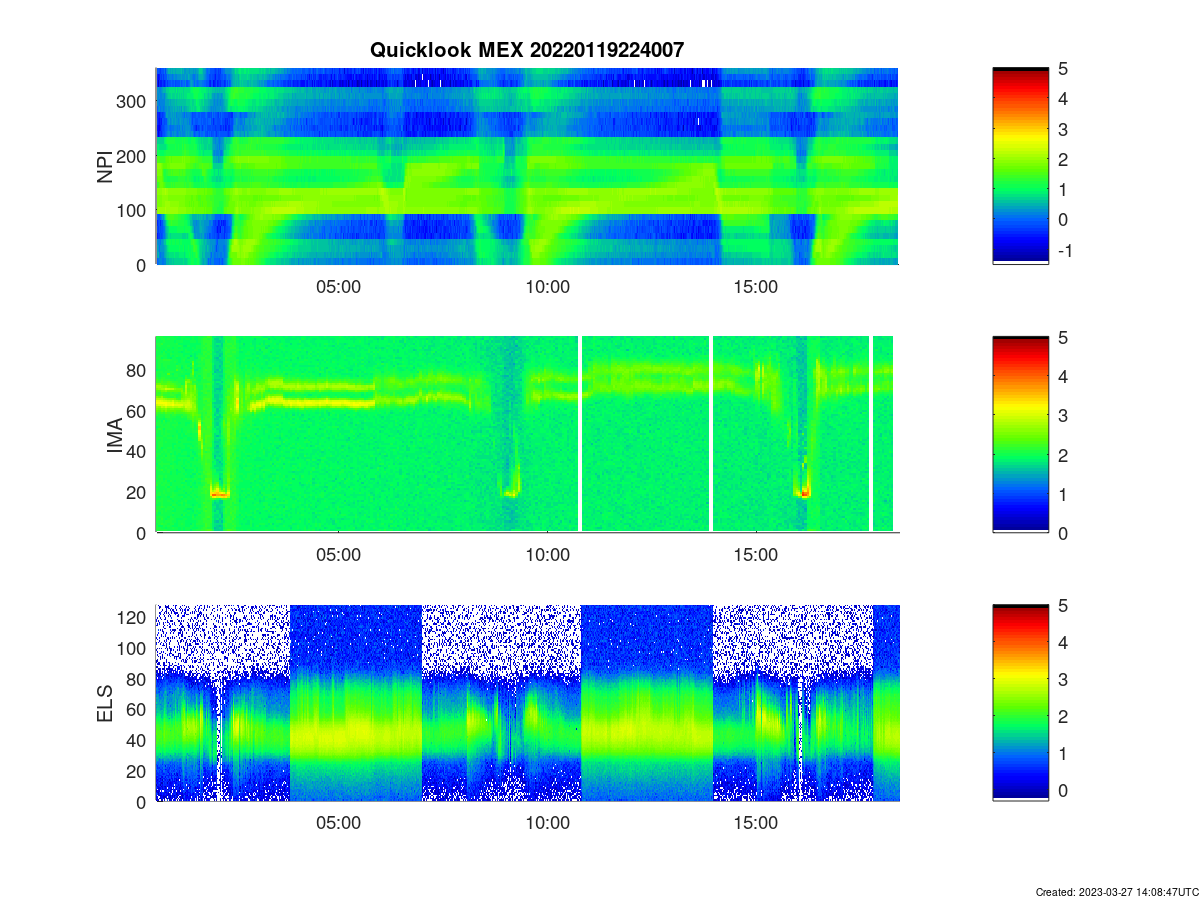Click the 0 label on ELS color bar

point(1064,790)
